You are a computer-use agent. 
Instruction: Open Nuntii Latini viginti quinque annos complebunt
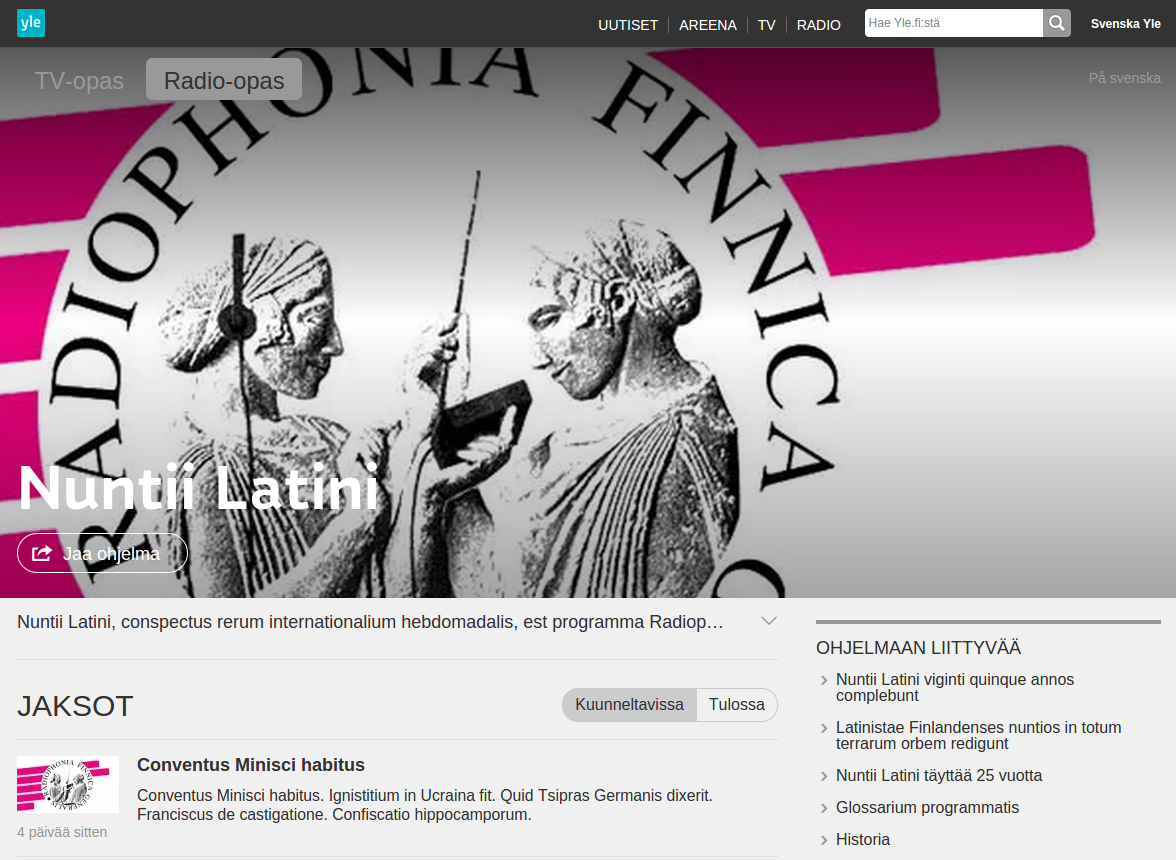[955, 688]
